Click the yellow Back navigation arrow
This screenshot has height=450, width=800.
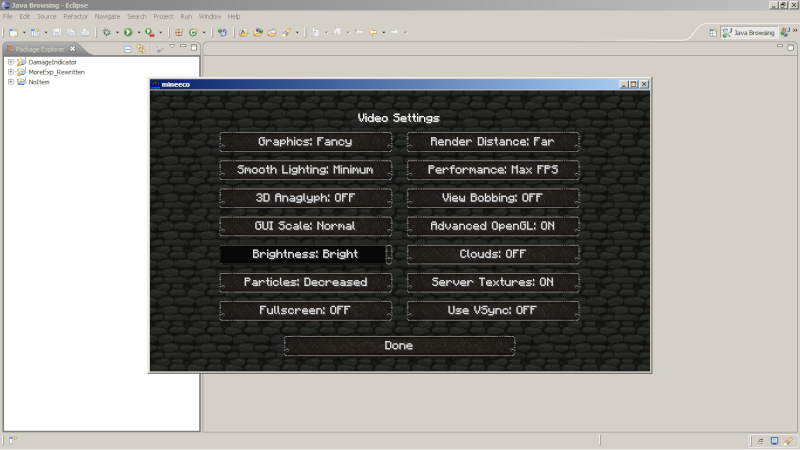click(373, 32)
